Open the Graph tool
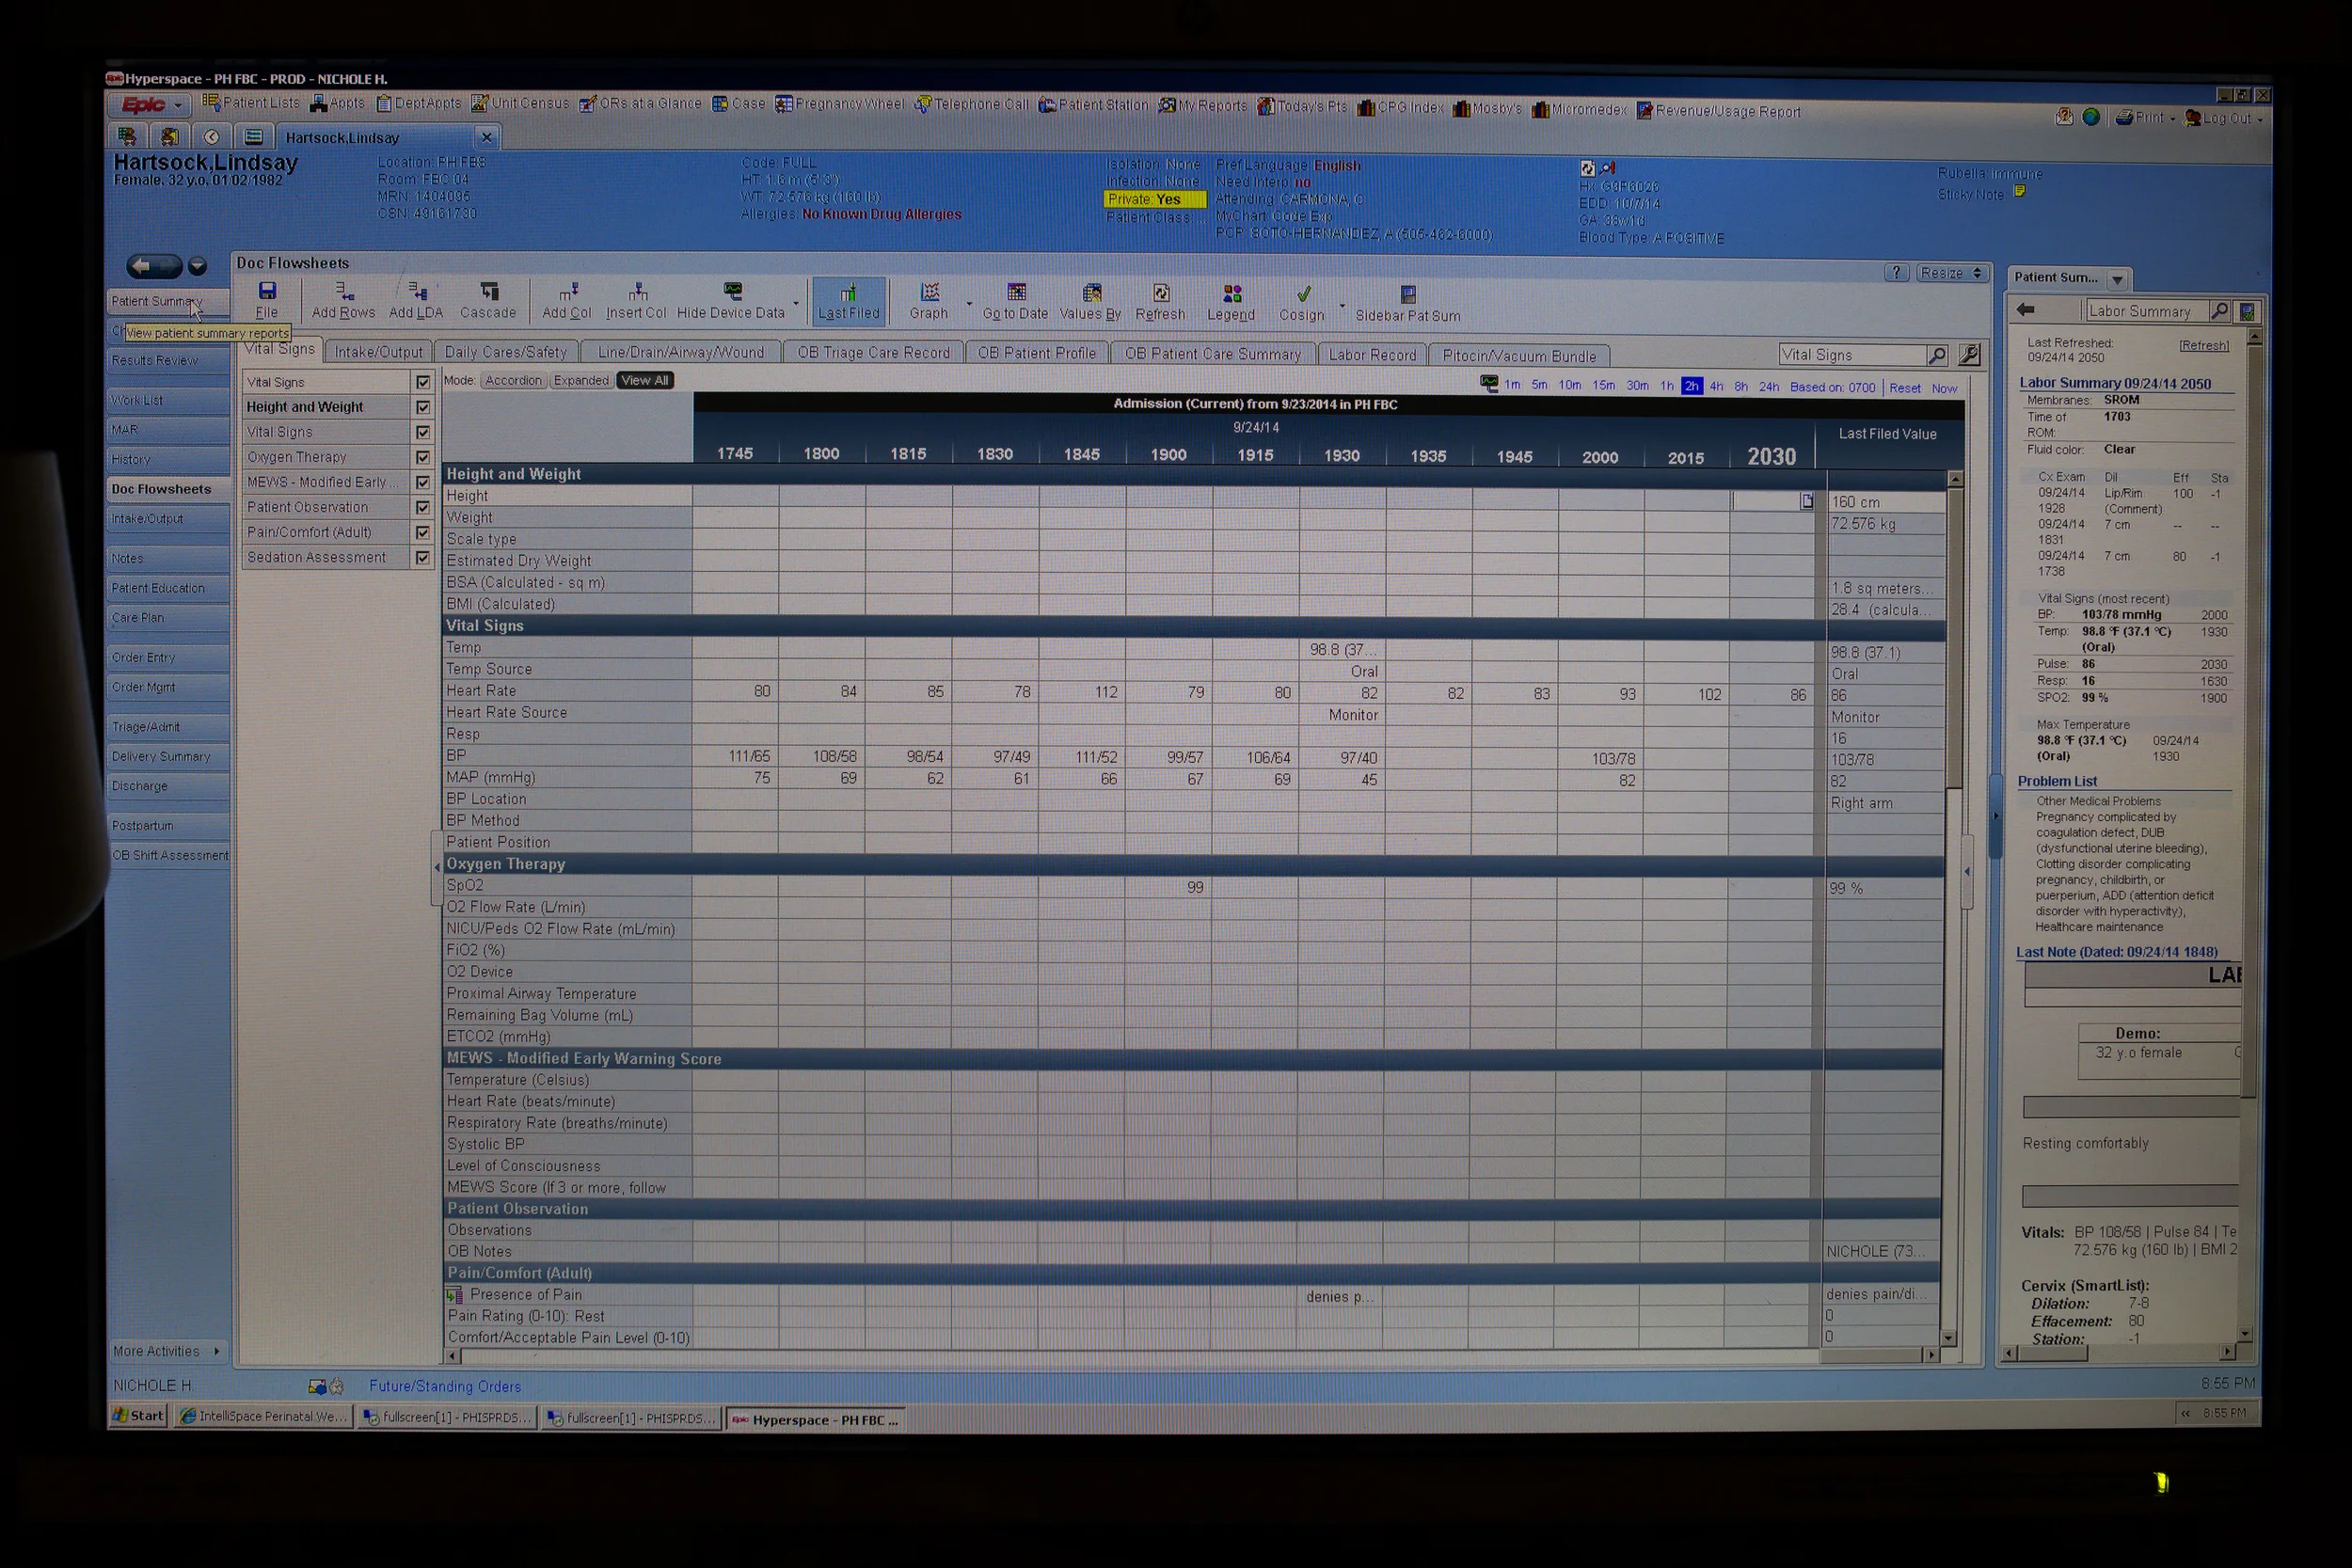The height and width of the screenshot is (1568, 2352). tap(929, 293)
